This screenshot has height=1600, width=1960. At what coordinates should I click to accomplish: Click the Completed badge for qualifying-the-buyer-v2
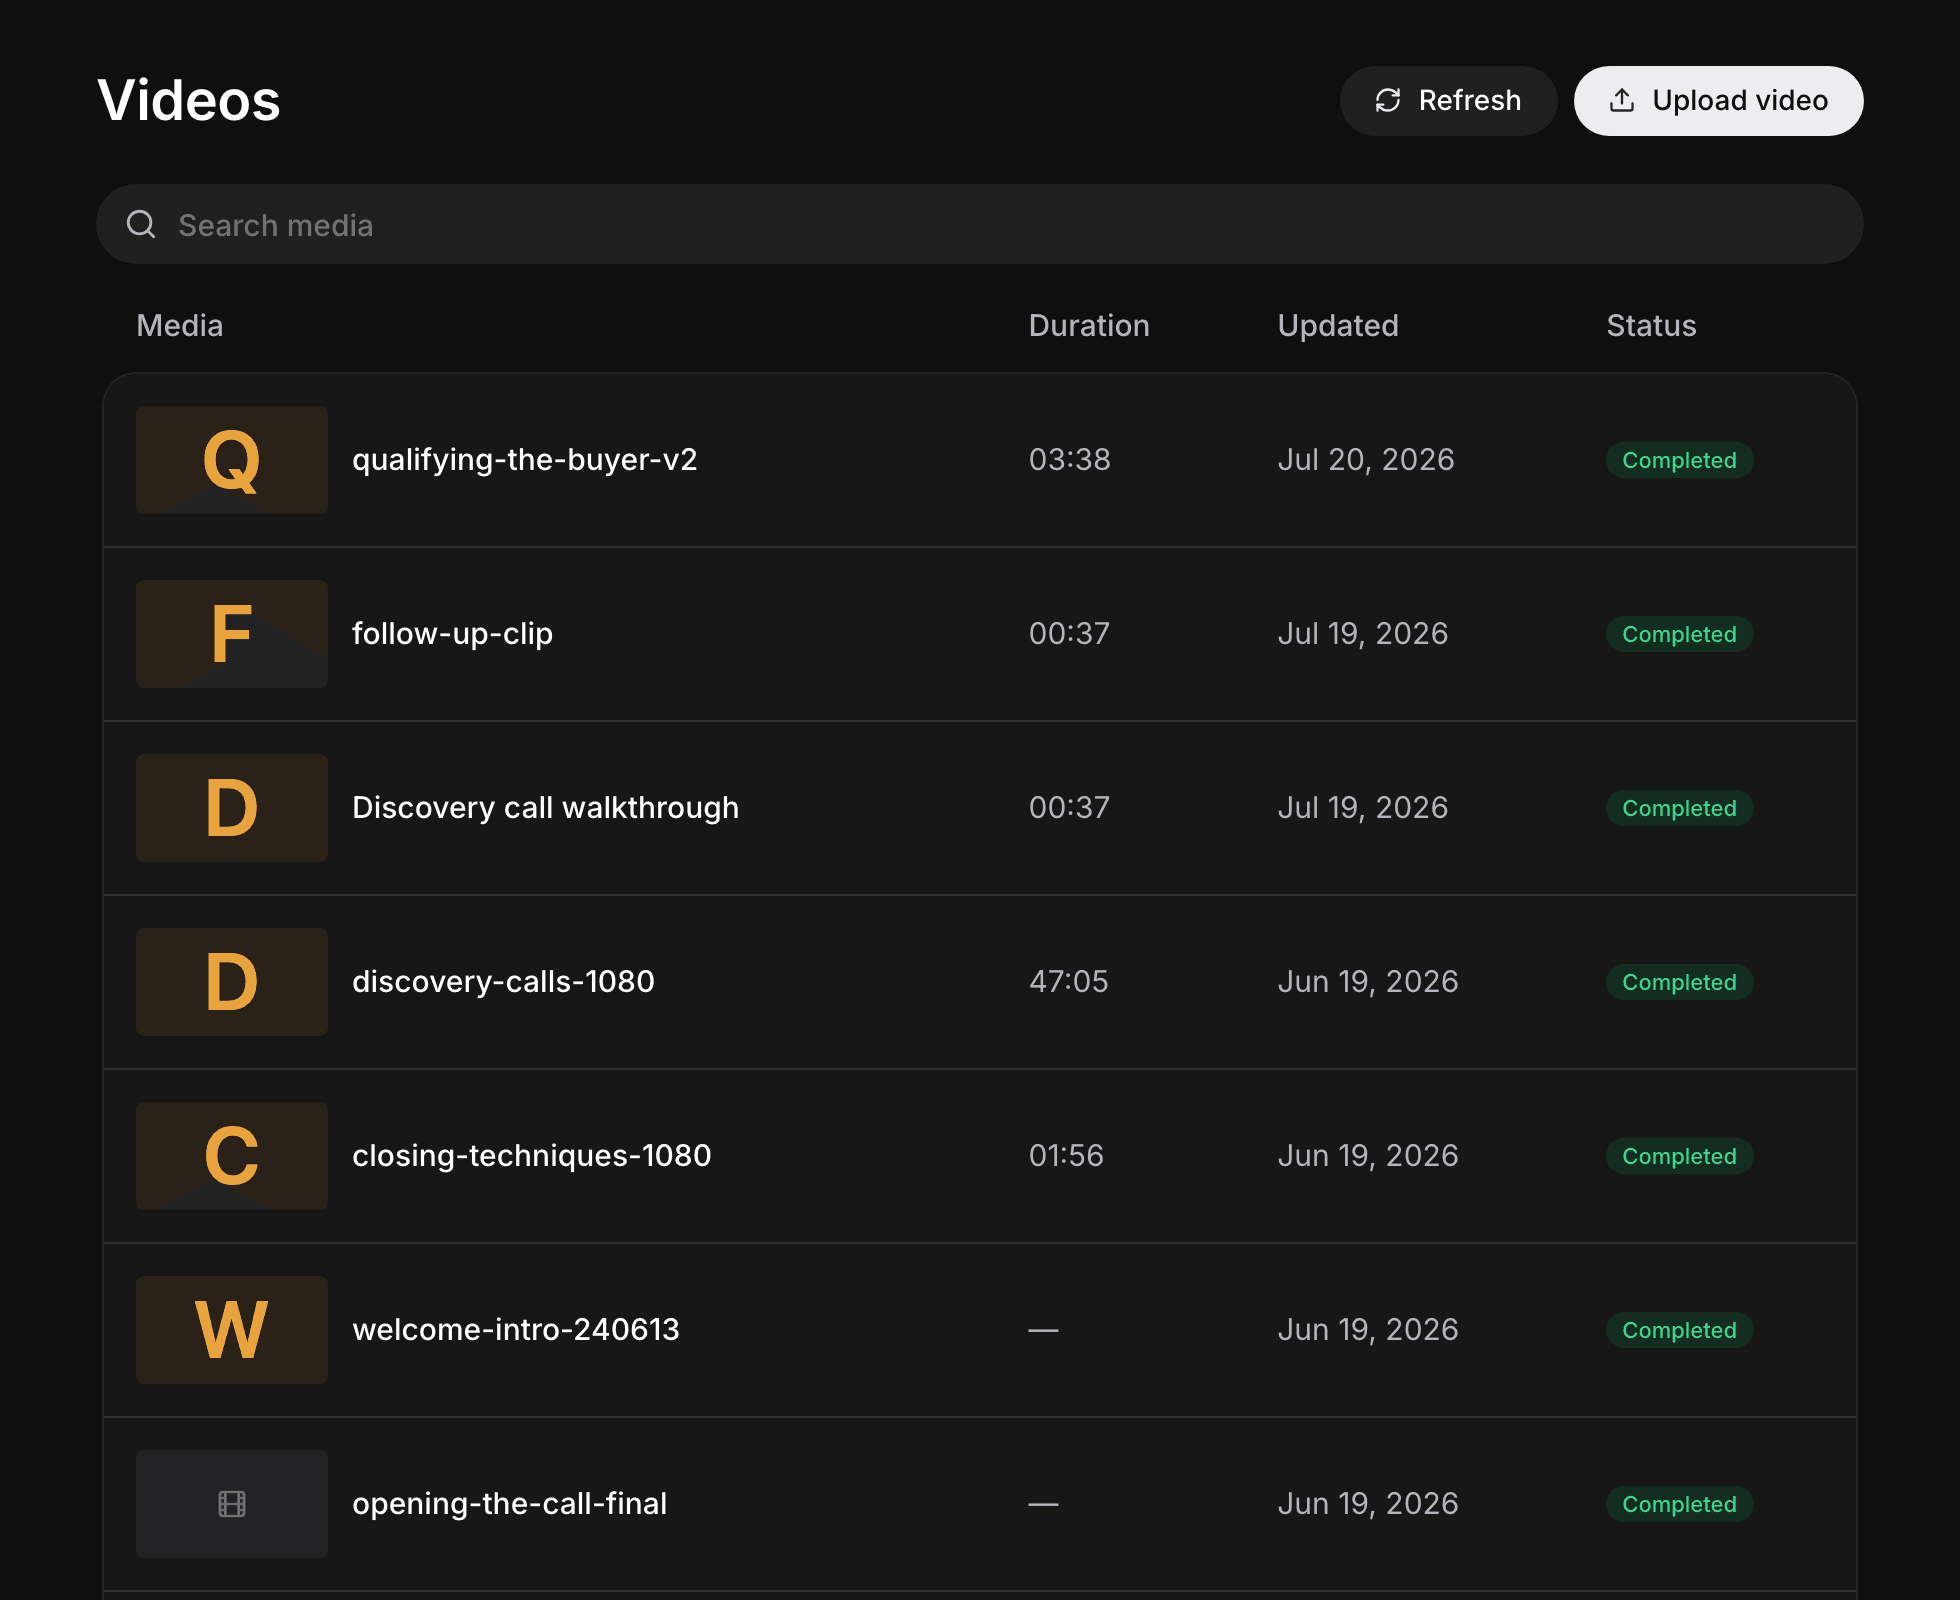(1679, 460)
